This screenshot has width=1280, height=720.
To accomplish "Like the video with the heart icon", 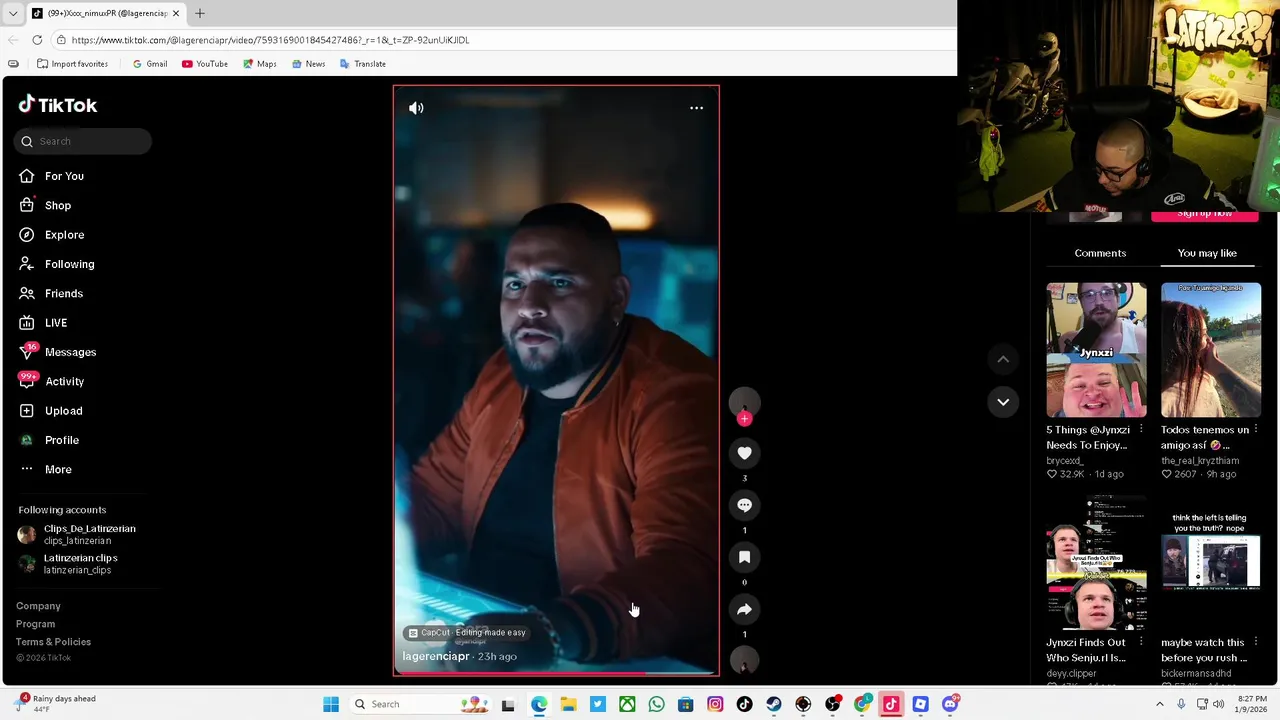I will coord(744,453).
